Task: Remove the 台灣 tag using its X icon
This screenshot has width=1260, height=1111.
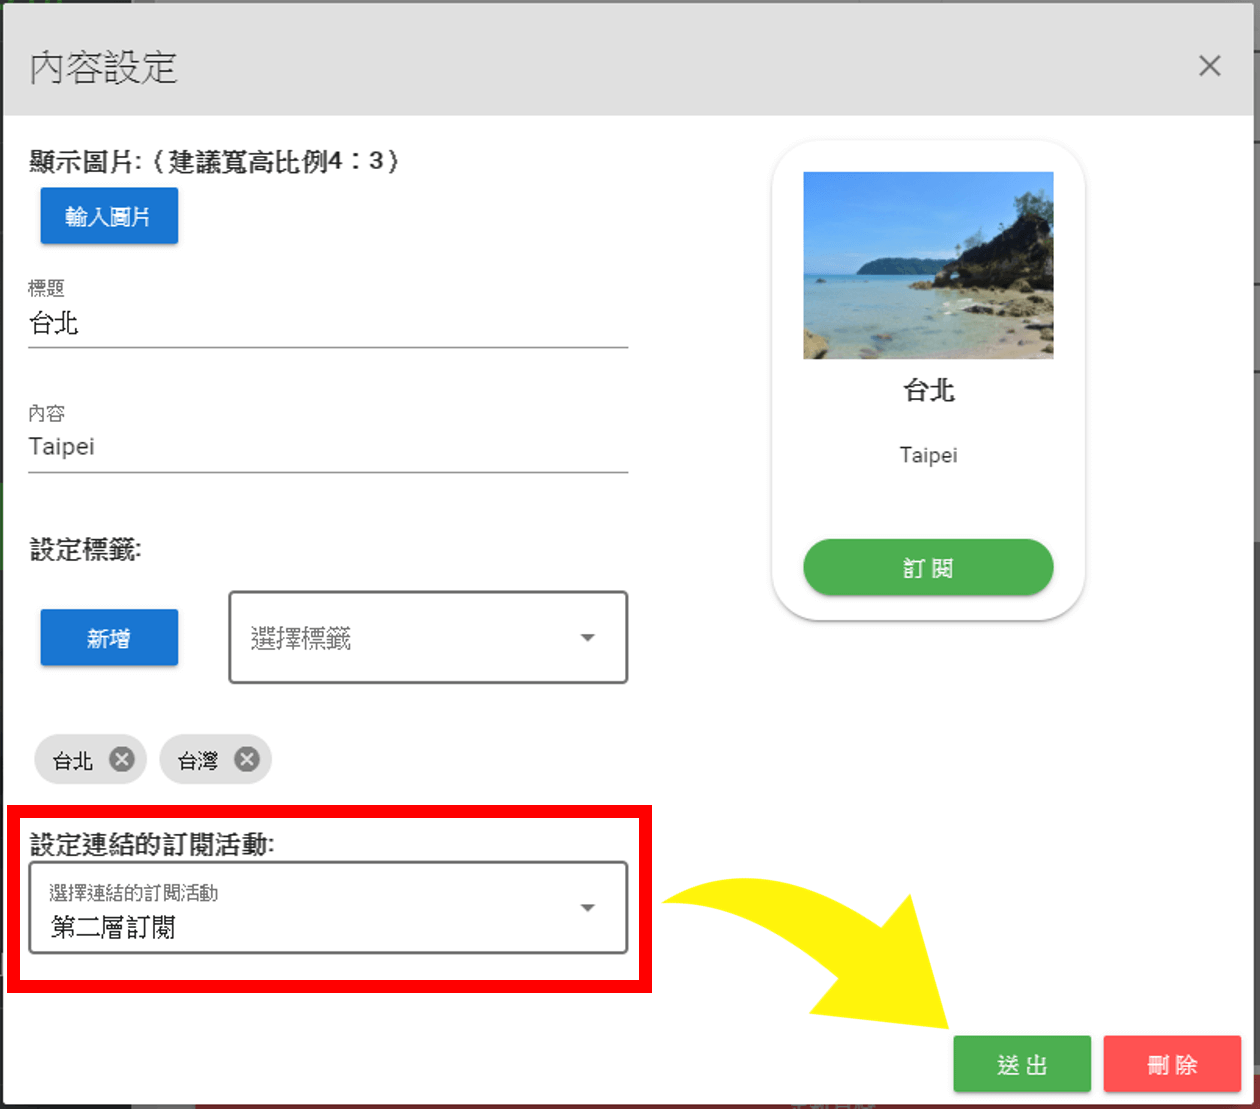Action: pos(246,759)
